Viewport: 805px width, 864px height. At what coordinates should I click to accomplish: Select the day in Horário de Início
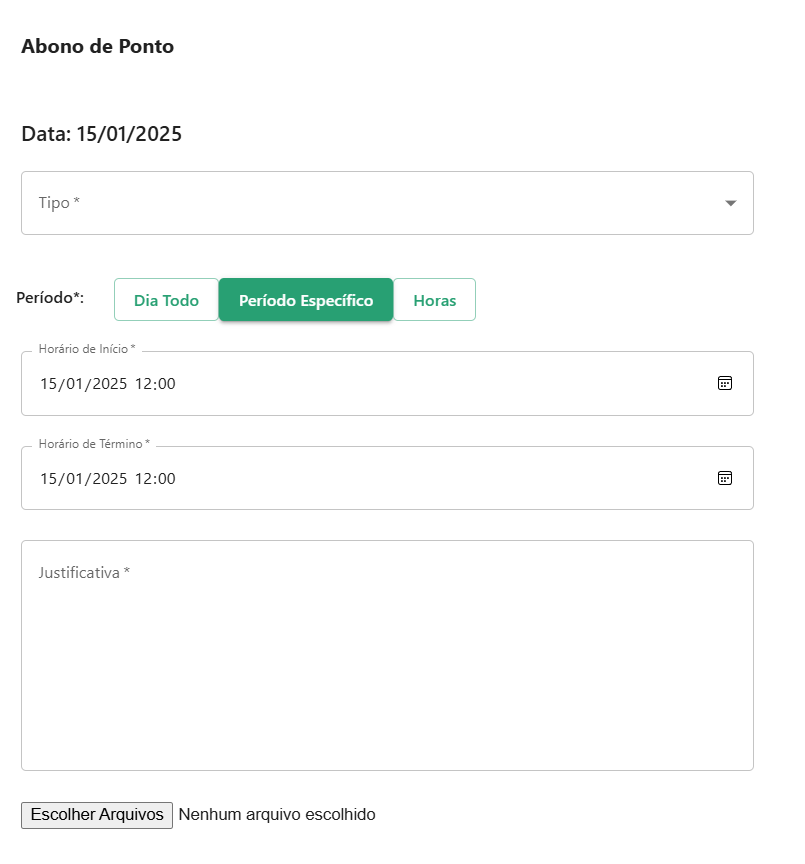pos(48,384)
